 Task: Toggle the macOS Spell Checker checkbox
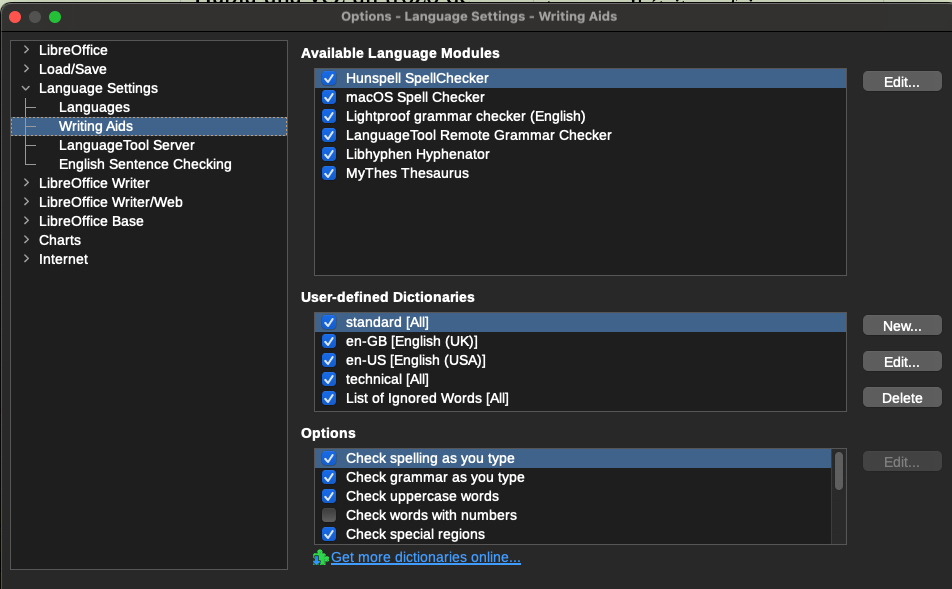[329, 97]
